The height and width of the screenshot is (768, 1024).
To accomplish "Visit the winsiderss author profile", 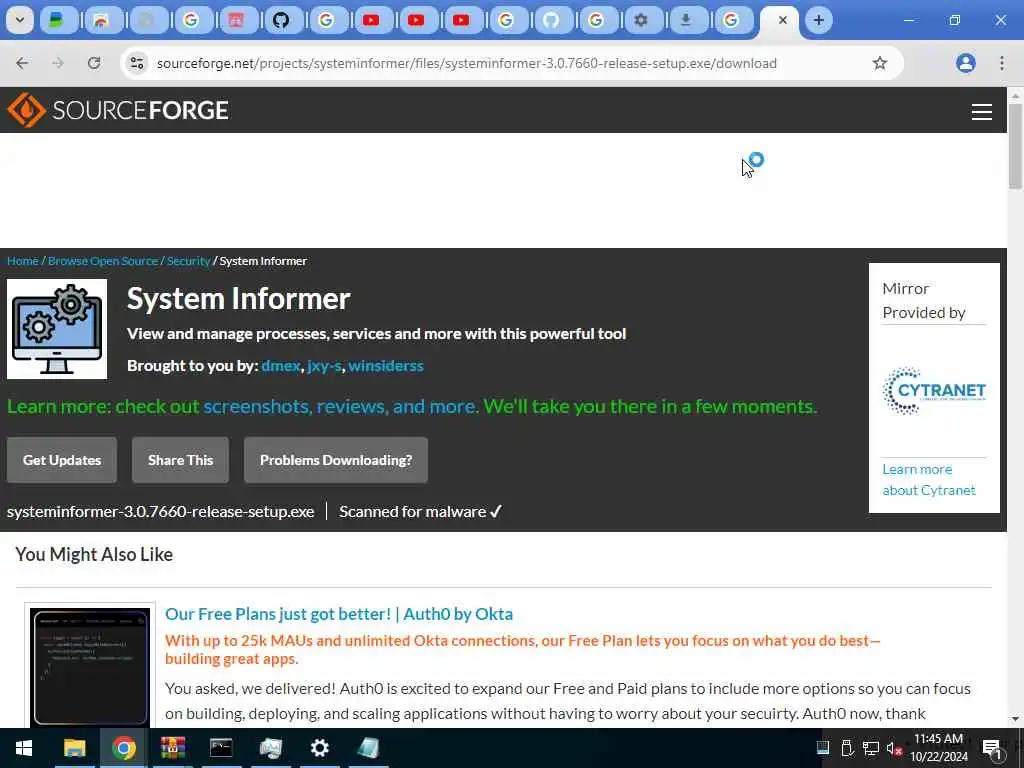I will 386,366.
